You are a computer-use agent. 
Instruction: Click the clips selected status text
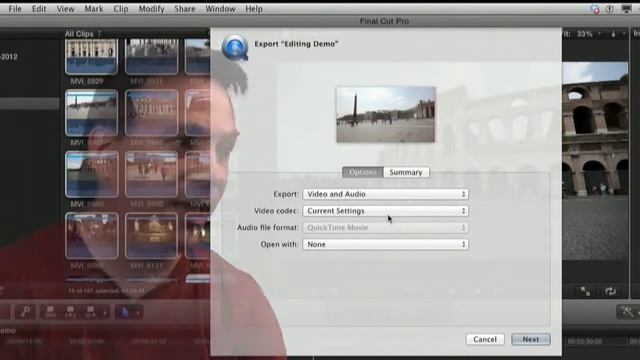[x=106, y=291]
